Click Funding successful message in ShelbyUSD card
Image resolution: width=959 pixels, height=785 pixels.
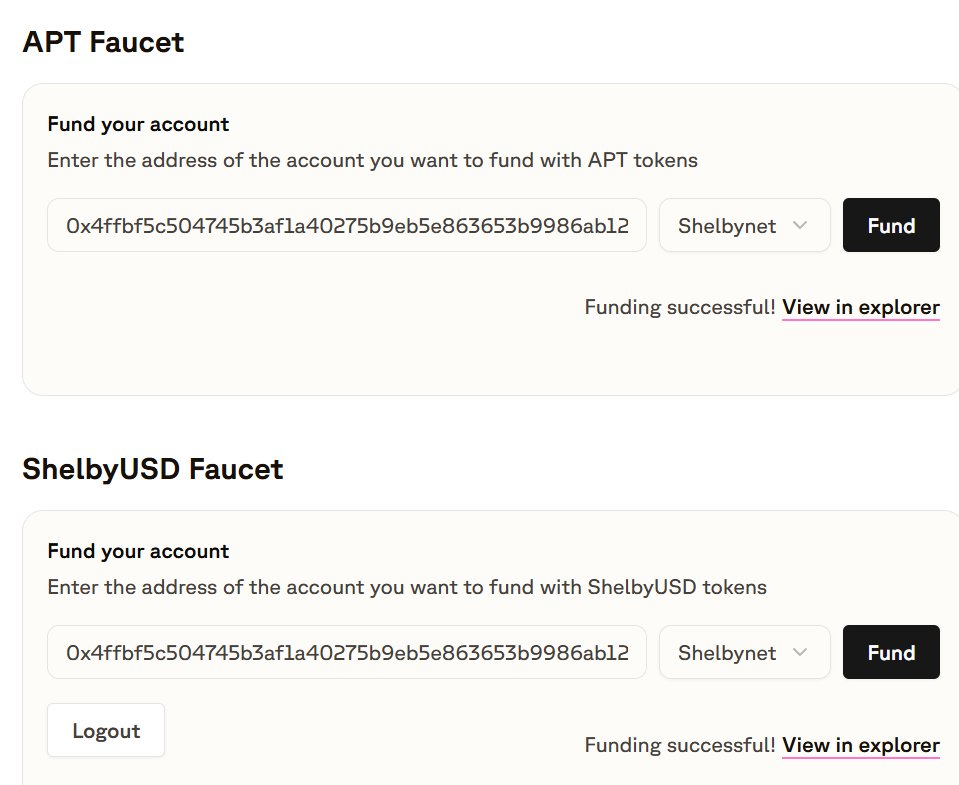(x=679, y=745)
